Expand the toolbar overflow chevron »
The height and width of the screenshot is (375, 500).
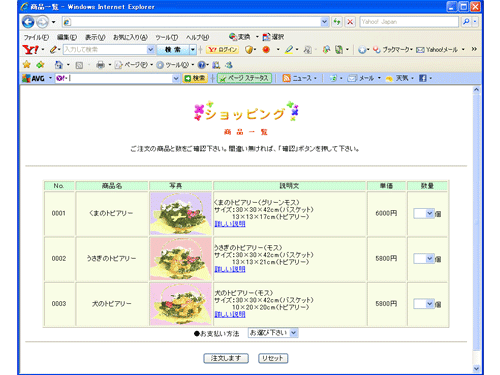474,49
